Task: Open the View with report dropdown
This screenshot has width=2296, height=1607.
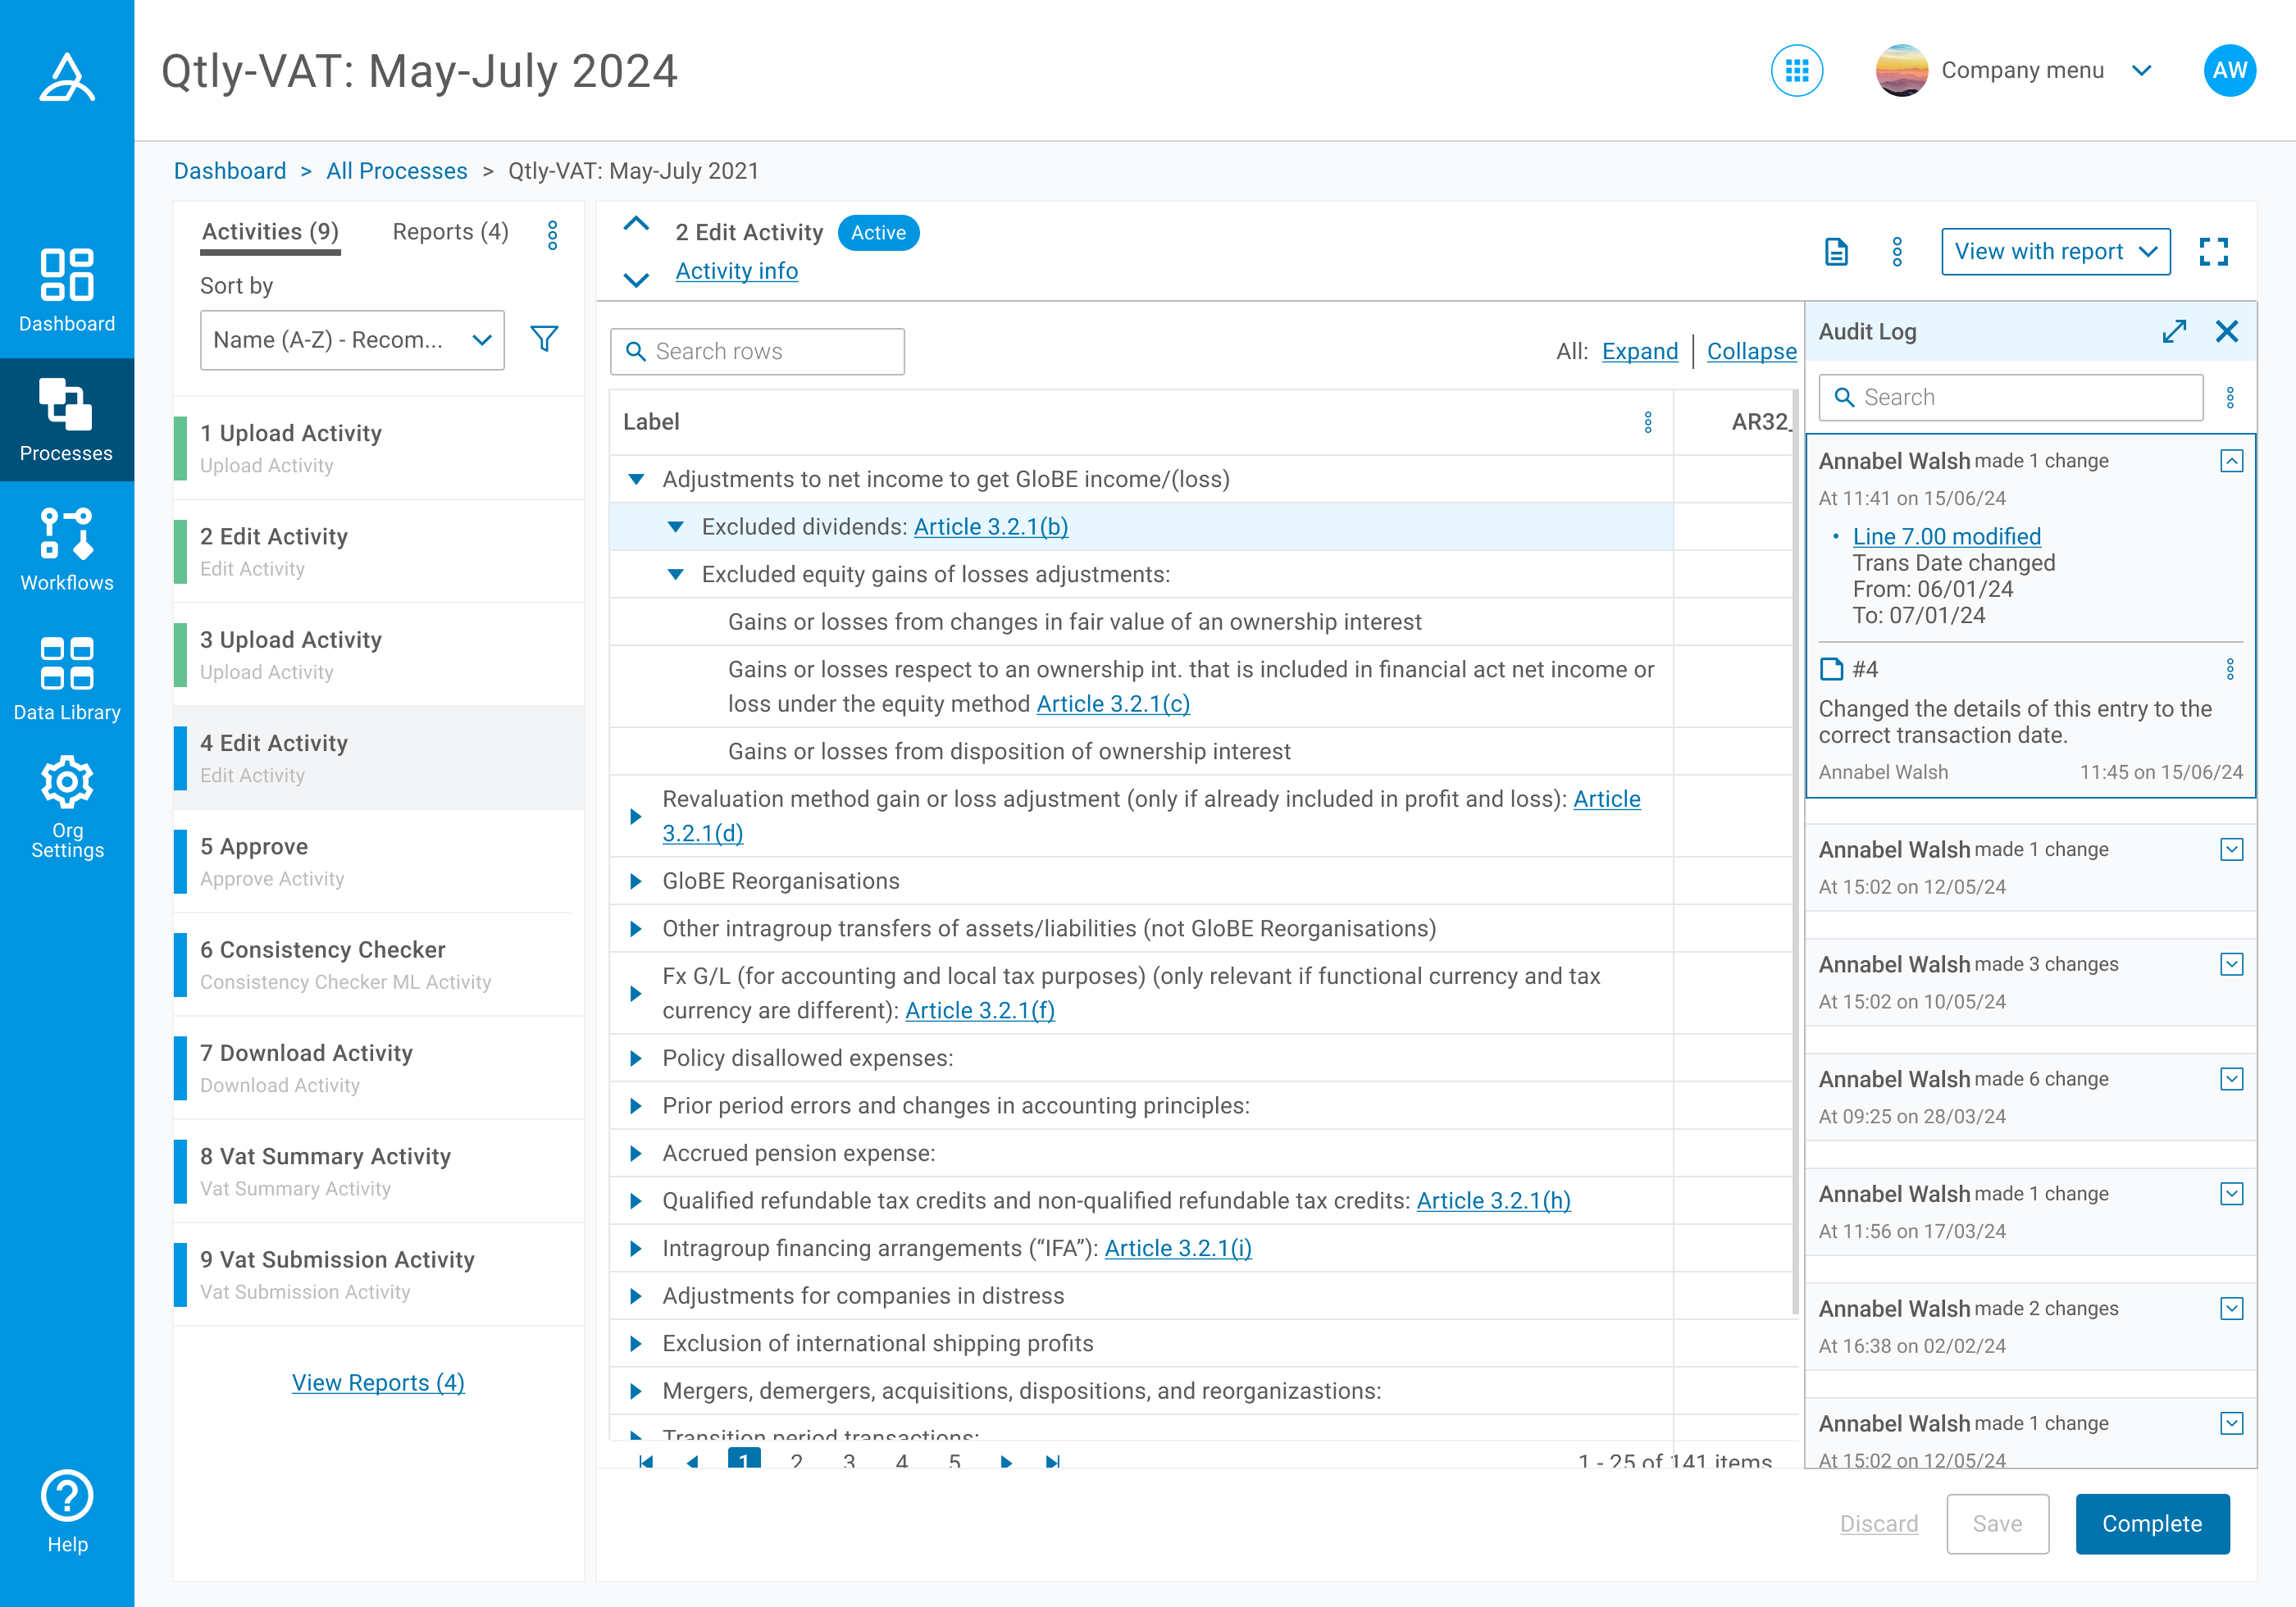Action: (x=2055, y=252)
